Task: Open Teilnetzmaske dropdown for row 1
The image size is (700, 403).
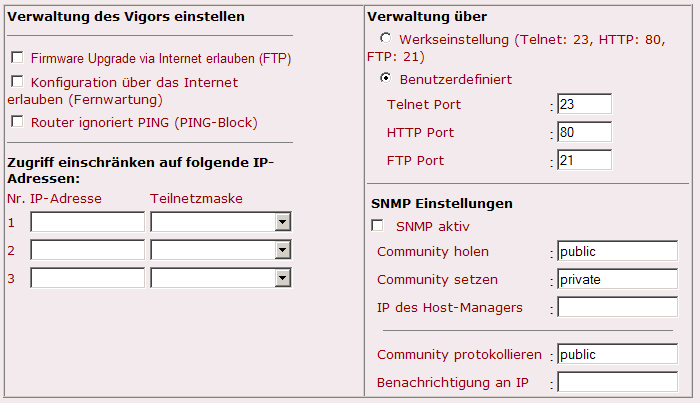Action: pyautogui.click(x=221, y=222)
